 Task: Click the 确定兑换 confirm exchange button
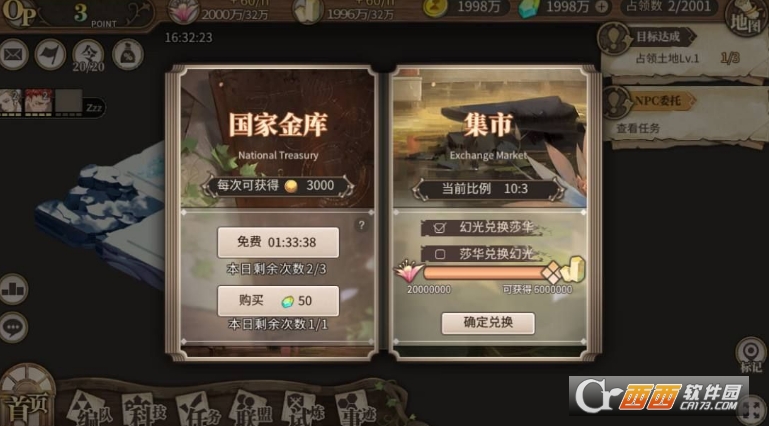pos(488,323)
